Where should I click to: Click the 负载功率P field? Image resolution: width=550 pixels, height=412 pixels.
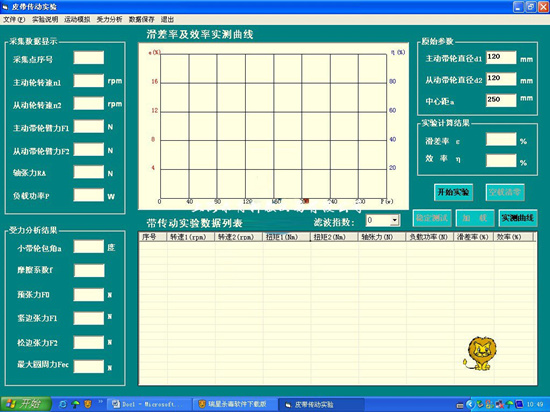pos(89,195)
